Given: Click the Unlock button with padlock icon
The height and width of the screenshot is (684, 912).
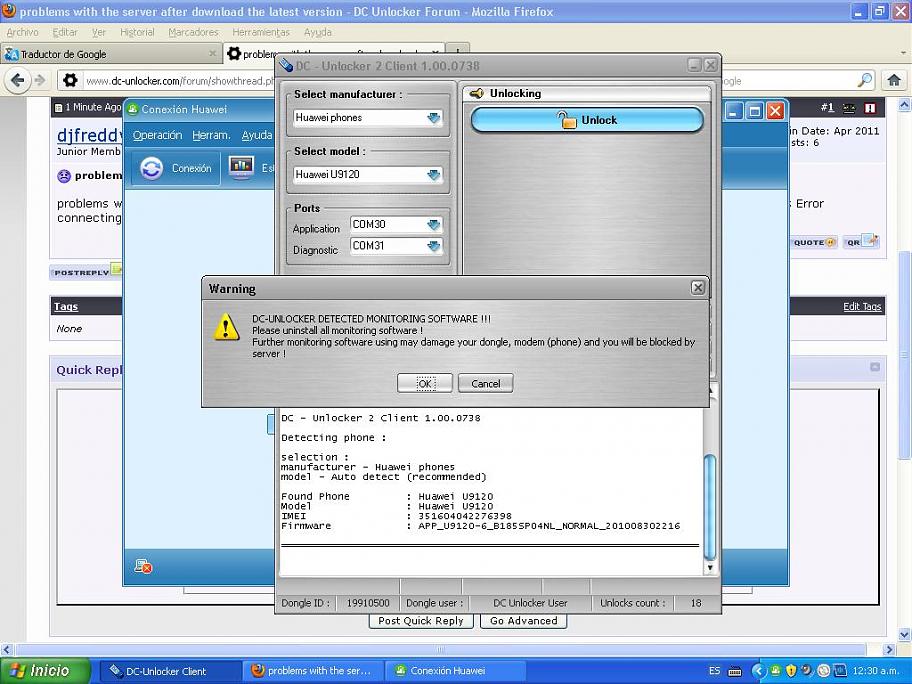Looking at the screenshot, I should 587,120.
